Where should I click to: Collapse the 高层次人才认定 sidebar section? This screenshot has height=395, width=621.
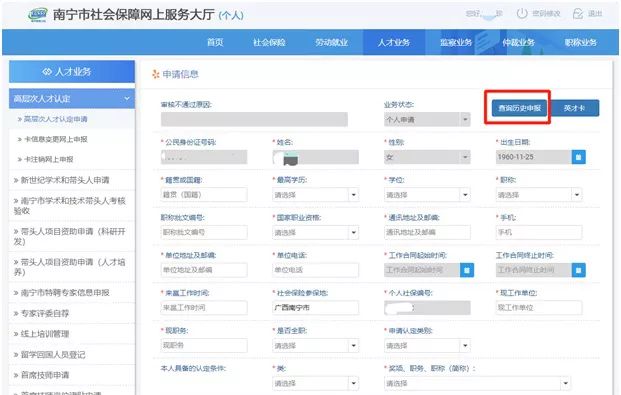coord(127,98)
